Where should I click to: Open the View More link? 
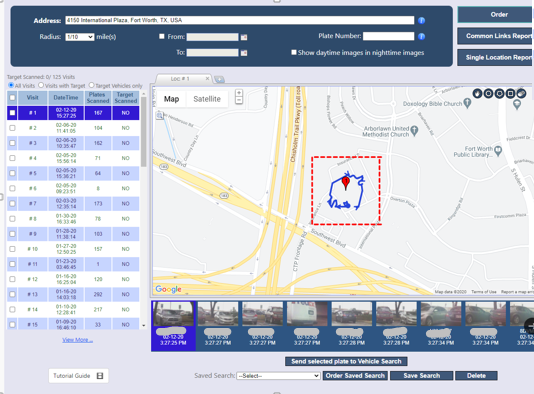(x=77, y=340)
